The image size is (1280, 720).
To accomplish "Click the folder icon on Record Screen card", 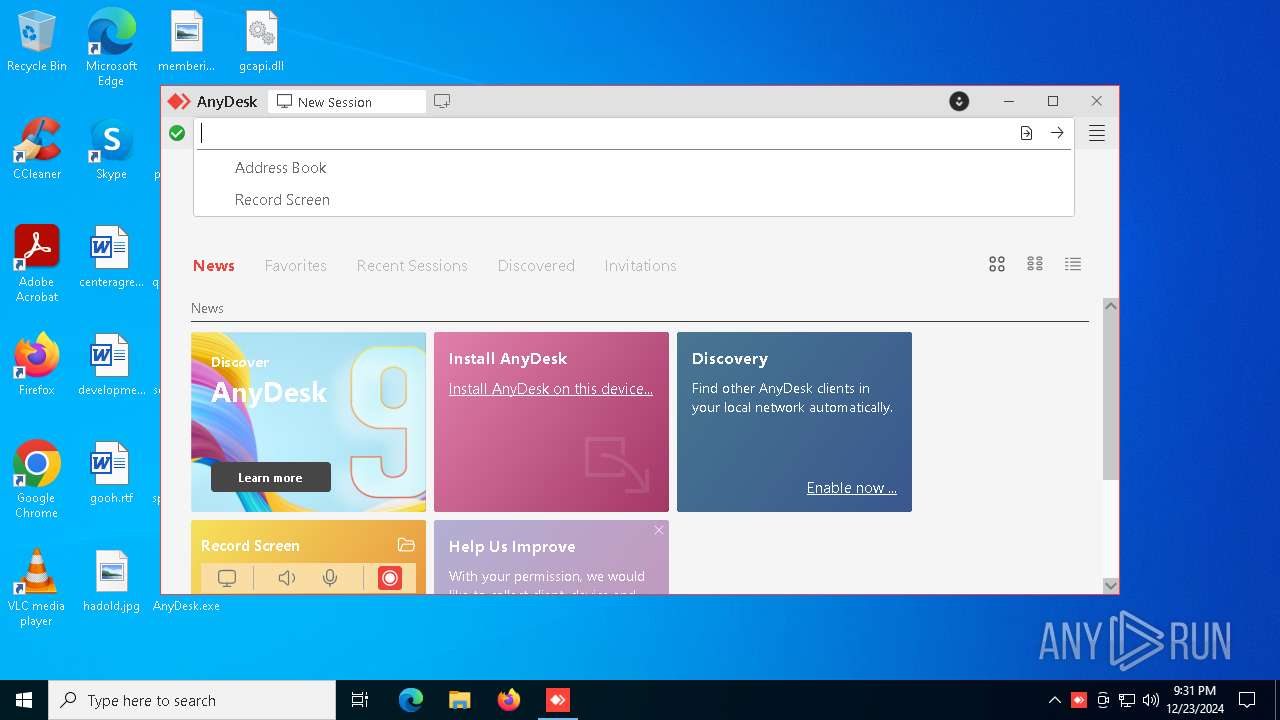I will point(406,545).
